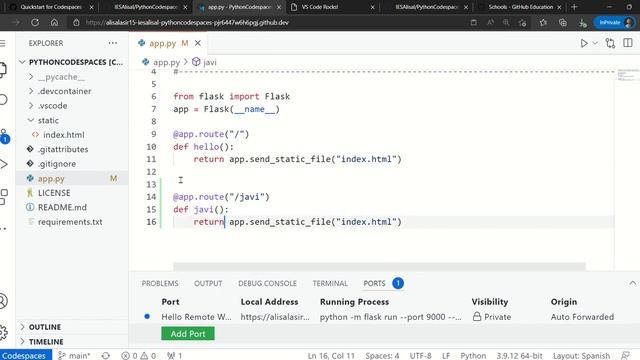
Task: Switch to the TERMINAL panel tab
Action: pos(330,283)
